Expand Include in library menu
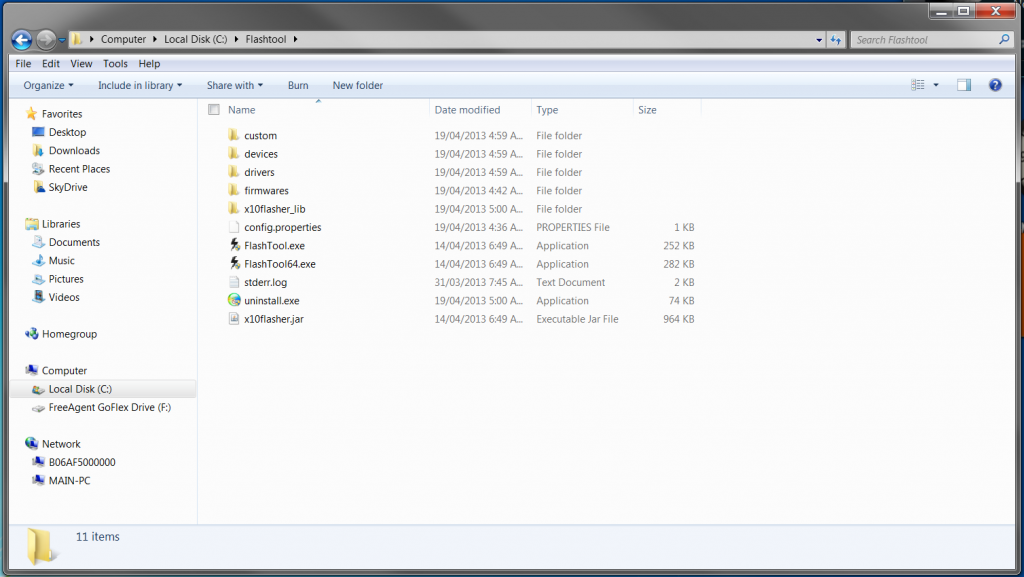1024x577 pixels. tap(140, 85)
